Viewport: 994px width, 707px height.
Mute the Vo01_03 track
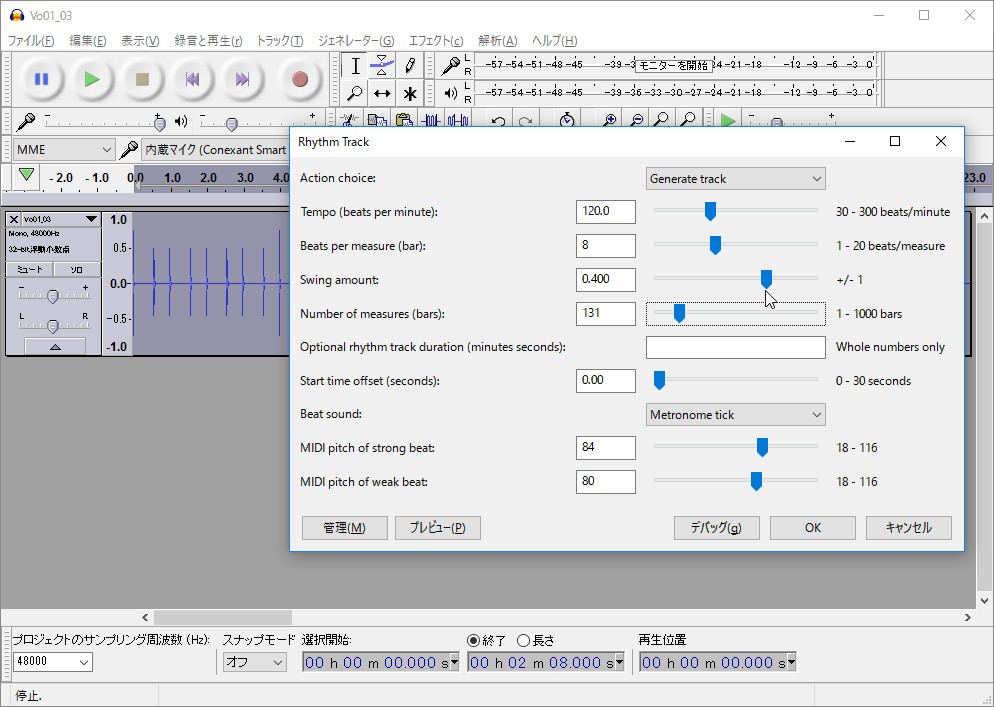coord(29,269)
